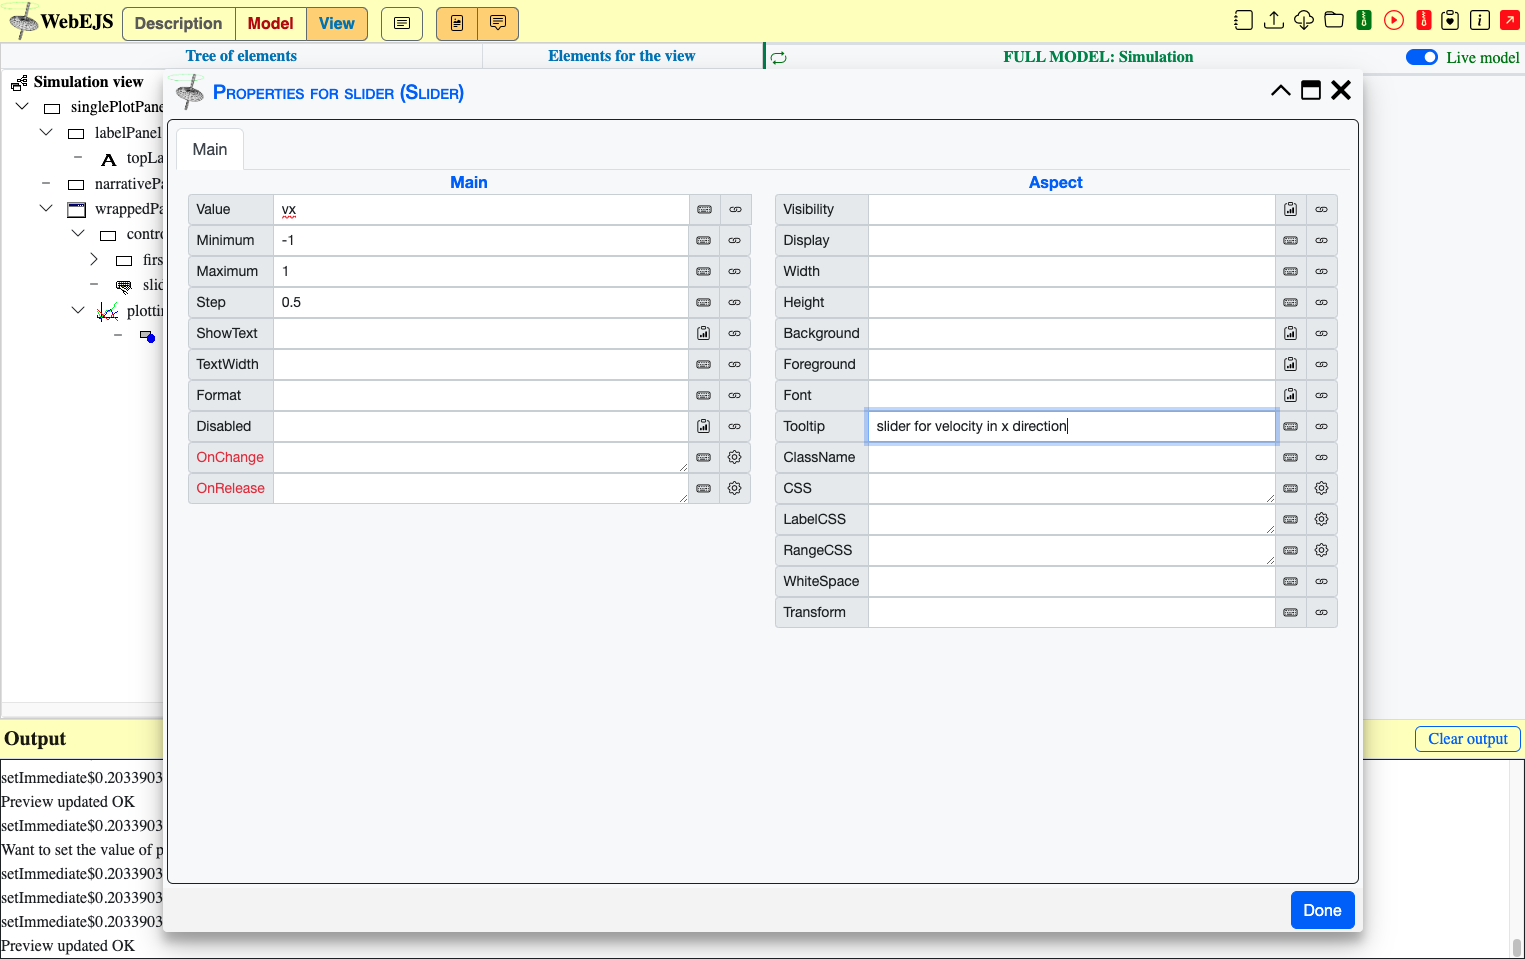
Task: Collapse the singlePlotPanel tree node
Action: [x=22, y=106]
